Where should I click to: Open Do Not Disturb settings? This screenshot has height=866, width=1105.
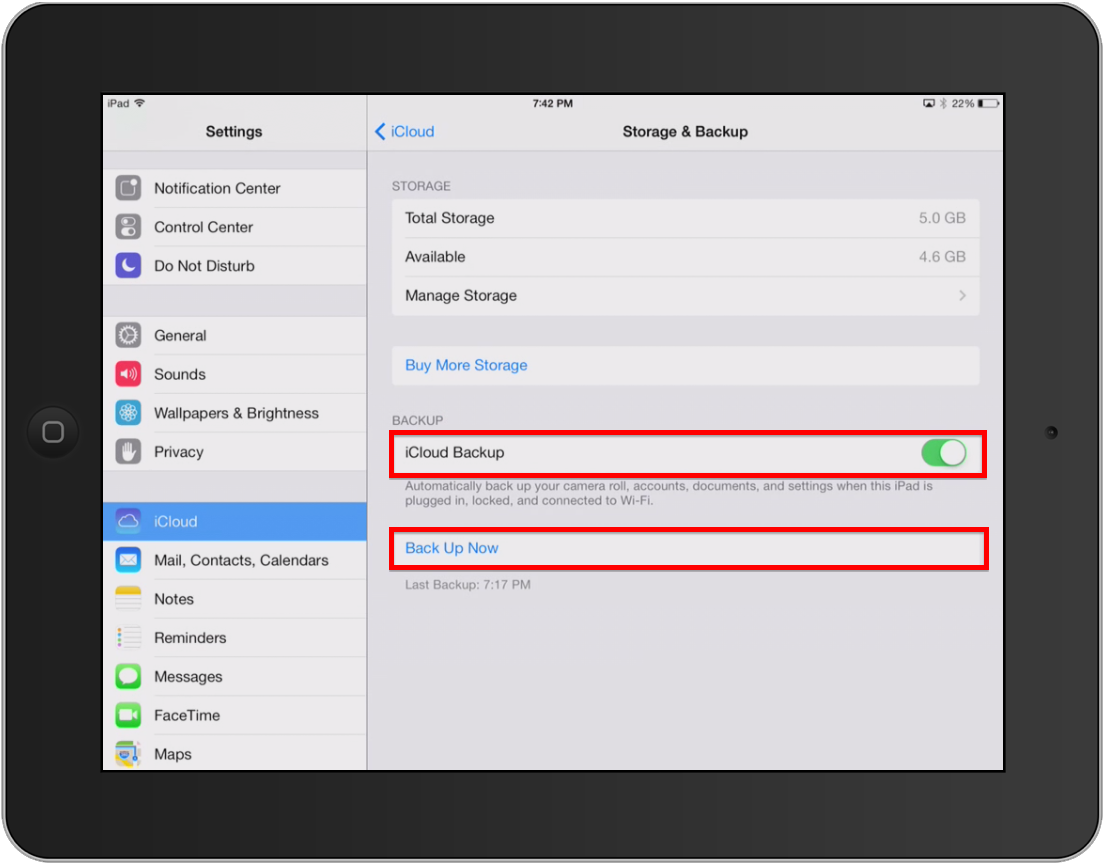click(235, 266)
